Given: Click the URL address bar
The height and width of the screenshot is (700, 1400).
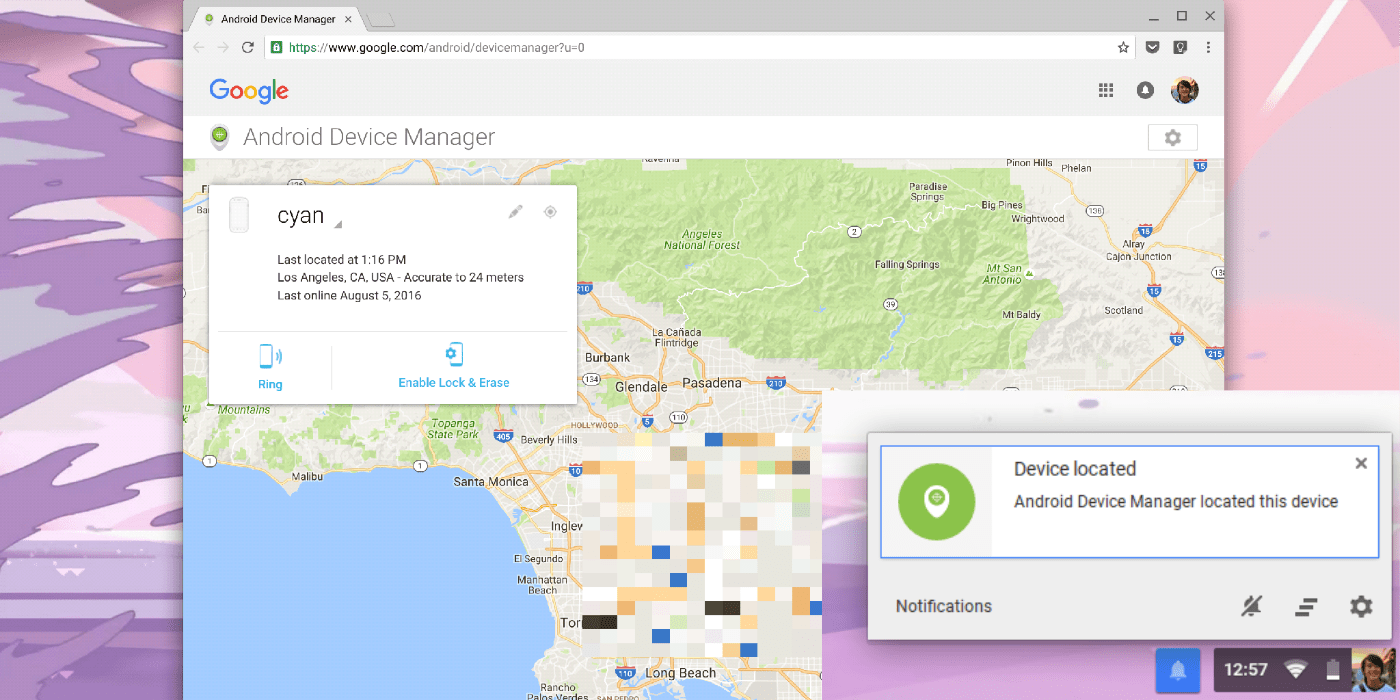Looking at the screenshot, I should pyautogui.click(x=650, y=47).
